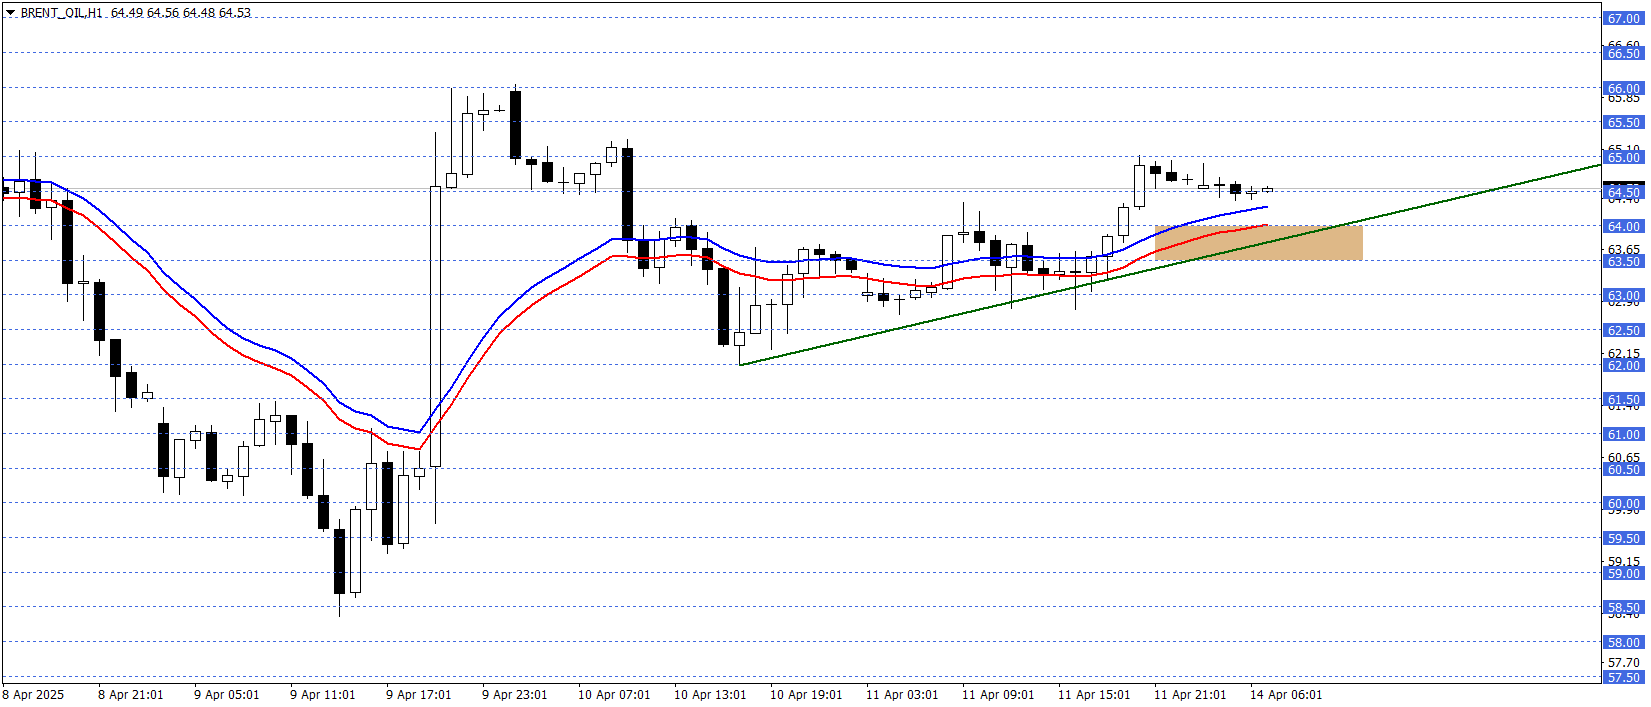Click the 10 Apr 19:01 time label
The height and width of the screenshot is (707, 1651).
[x=806, y=695]
